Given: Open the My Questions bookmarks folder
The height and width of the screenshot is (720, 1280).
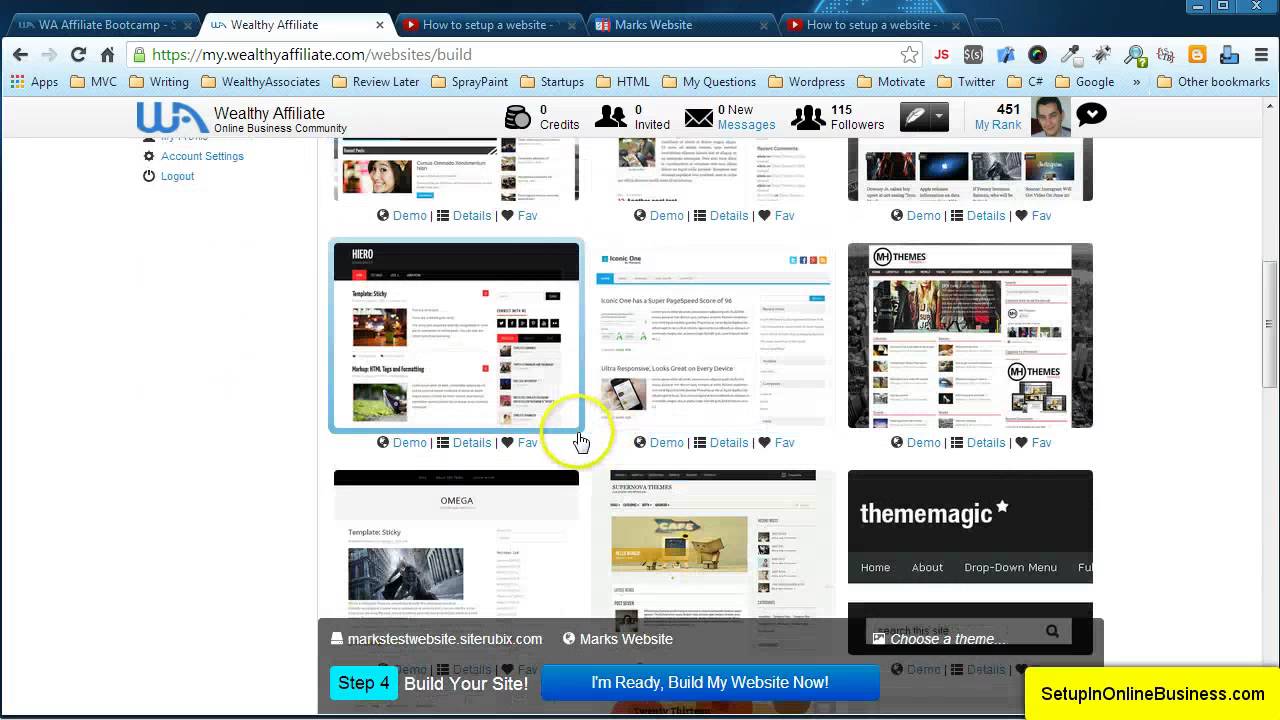Looking at the screenshot, I should 709,82.
